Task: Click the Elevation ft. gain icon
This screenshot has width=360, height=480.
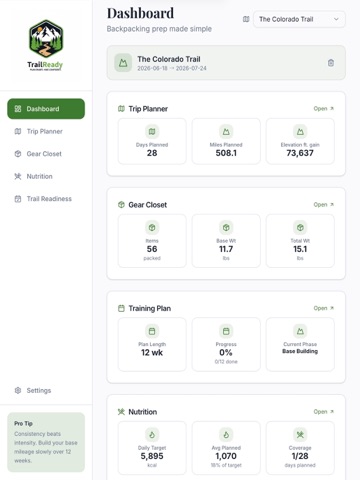Action: coord(300,132)
